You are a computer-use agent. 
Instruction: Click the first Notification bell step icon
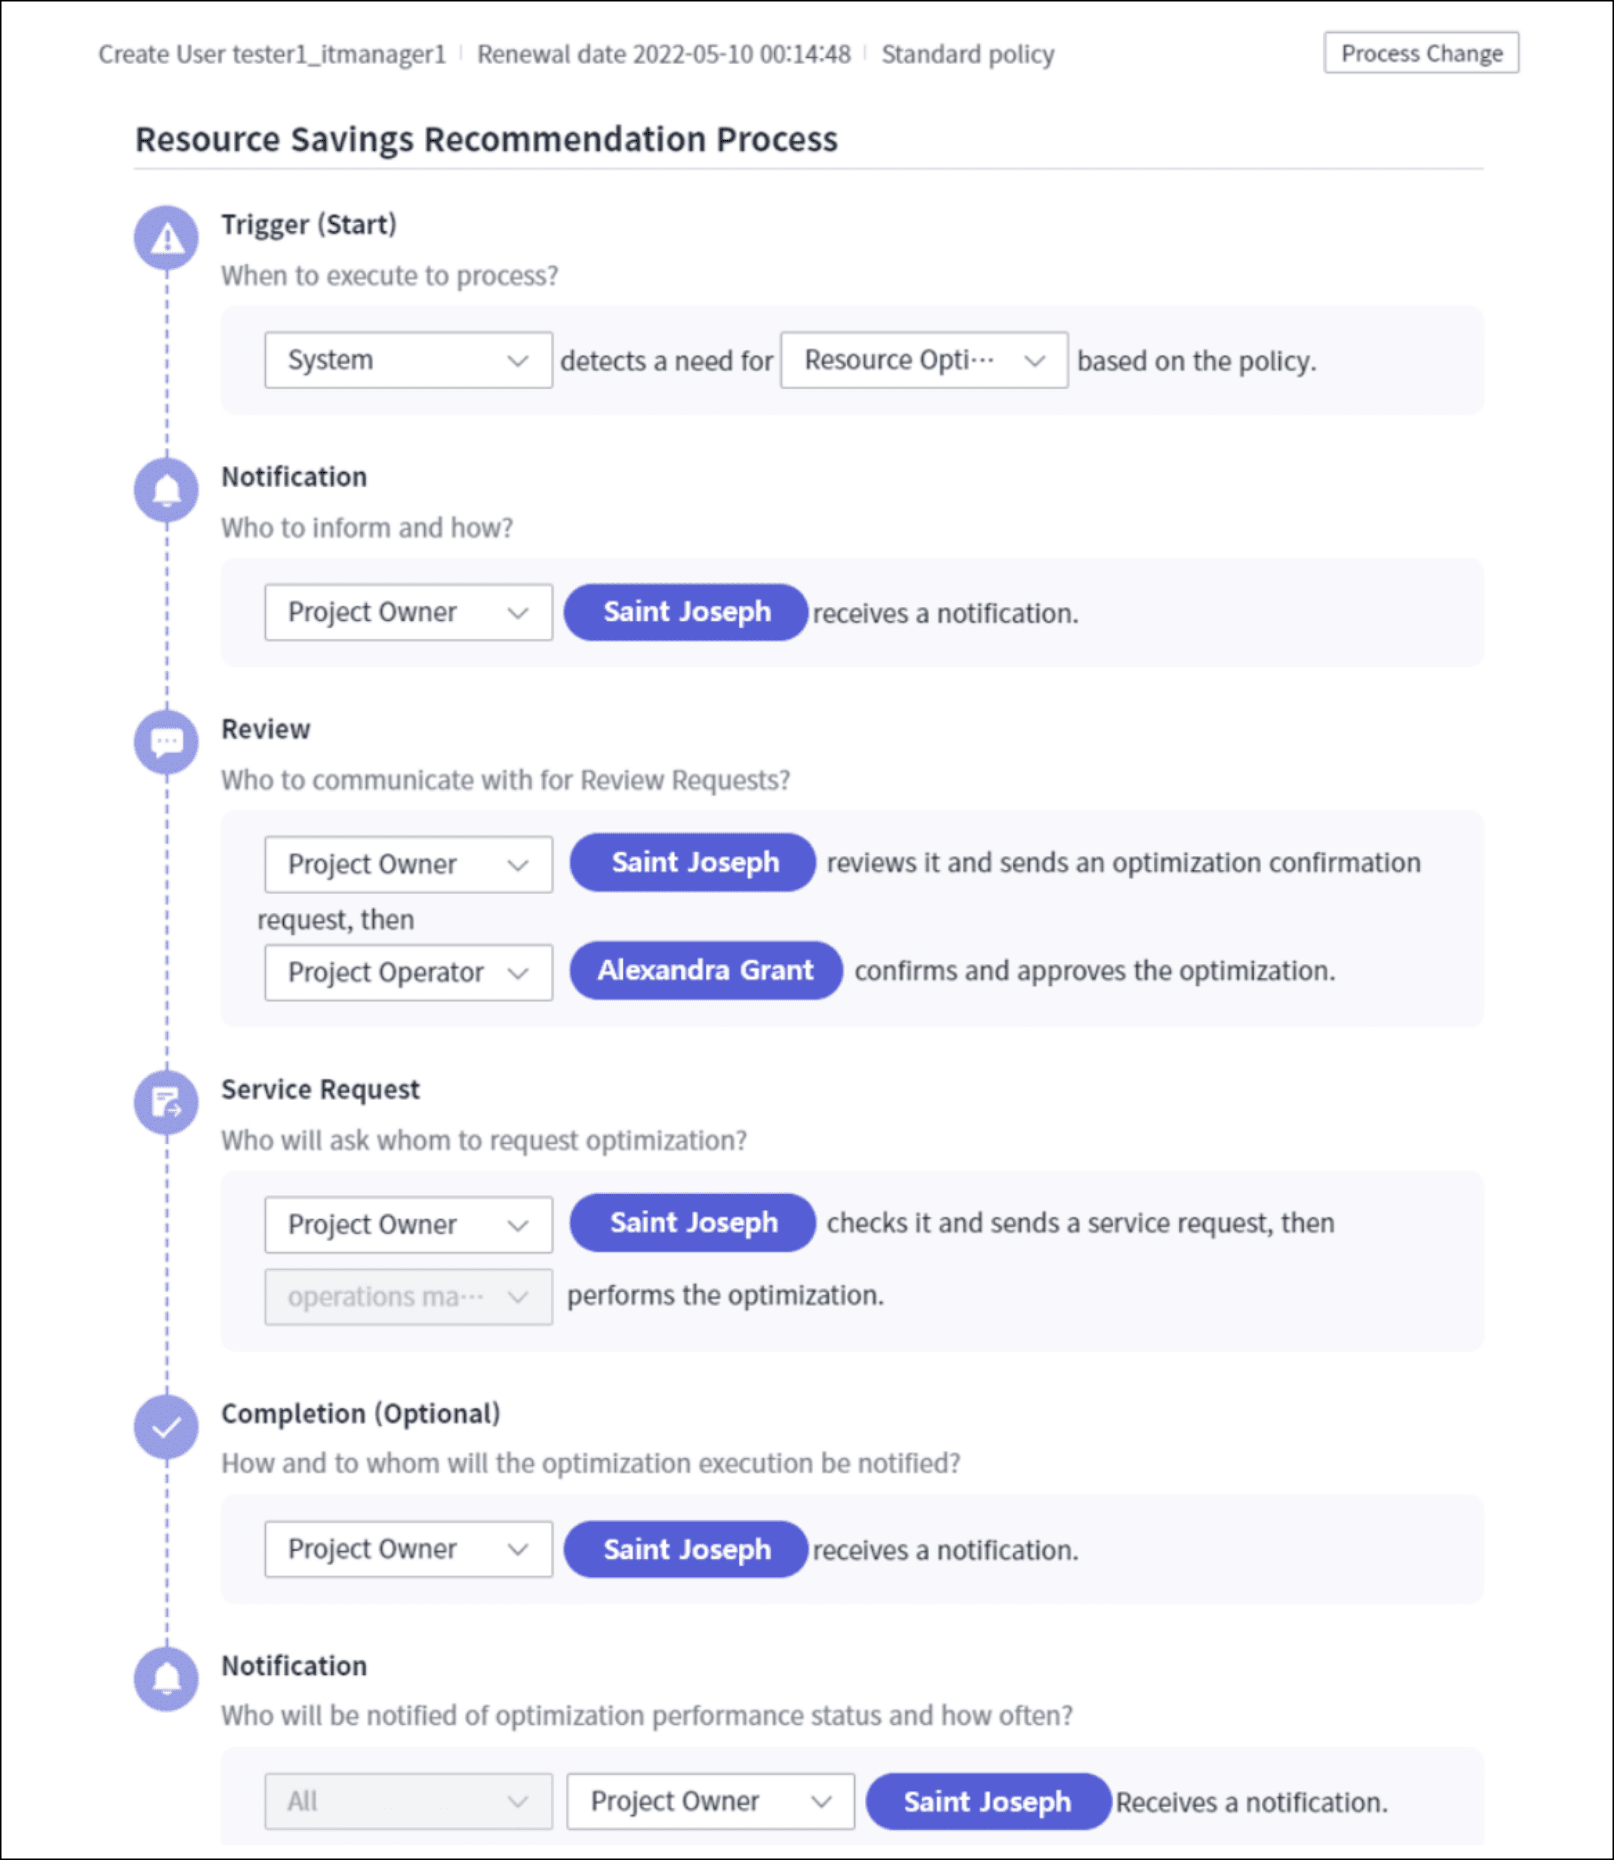[167, 490]
